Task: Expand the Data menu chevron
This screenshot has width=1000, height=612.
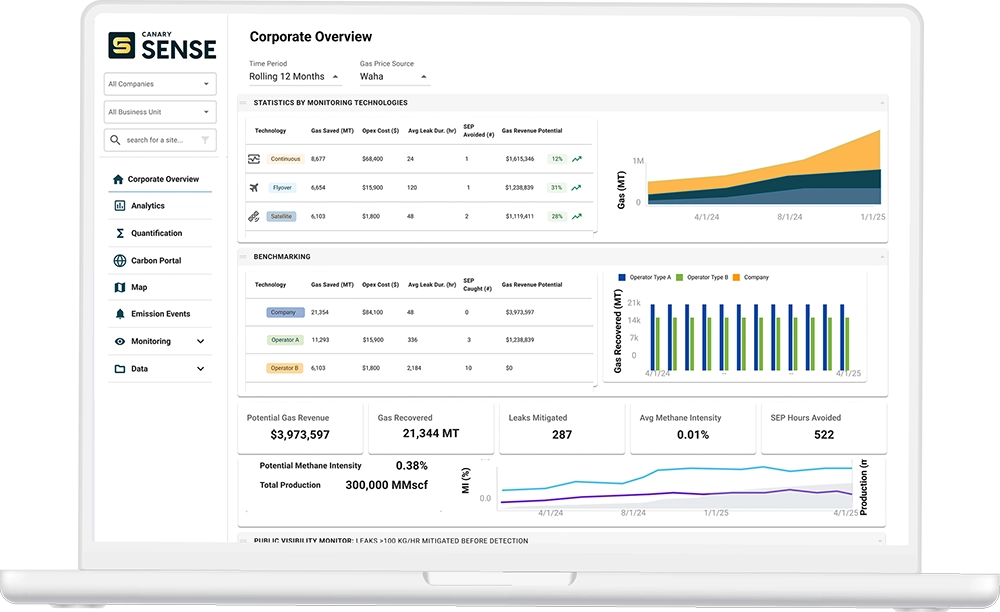Action: coord(200,368)
